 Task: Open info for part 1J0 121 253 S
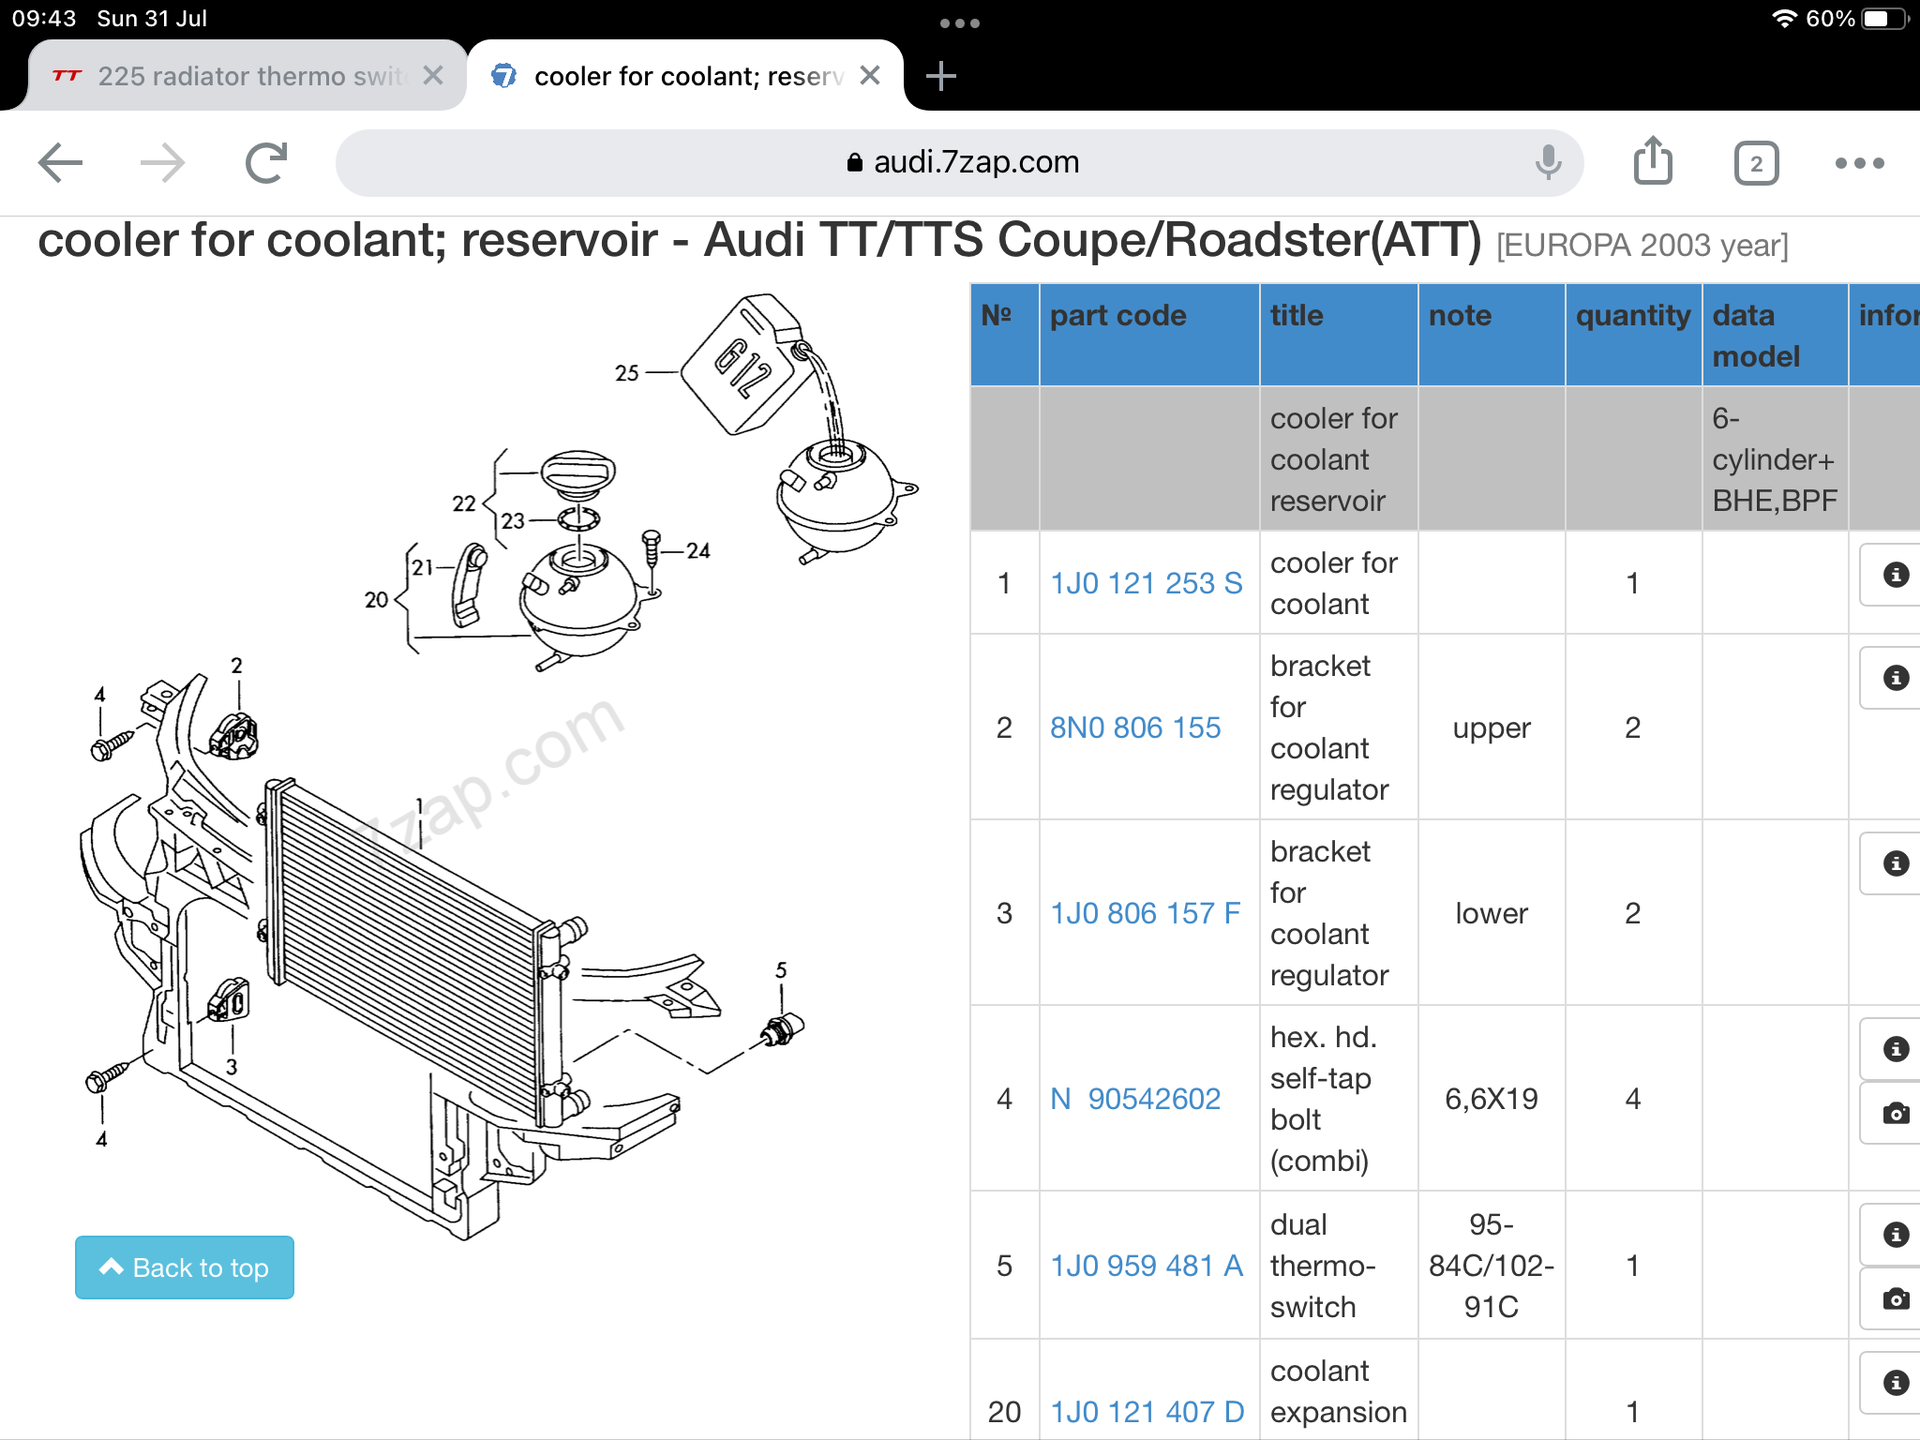(x=1894, y=575)
